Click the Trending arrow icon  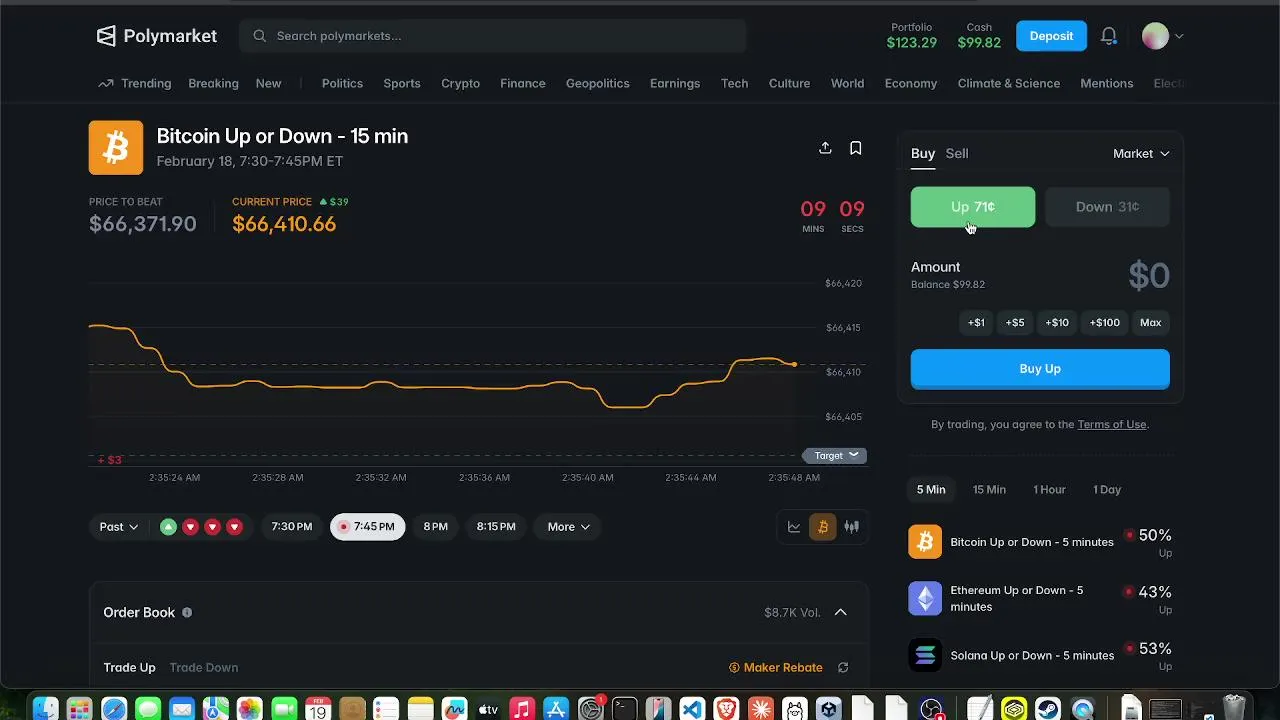[x=106, y=83]
